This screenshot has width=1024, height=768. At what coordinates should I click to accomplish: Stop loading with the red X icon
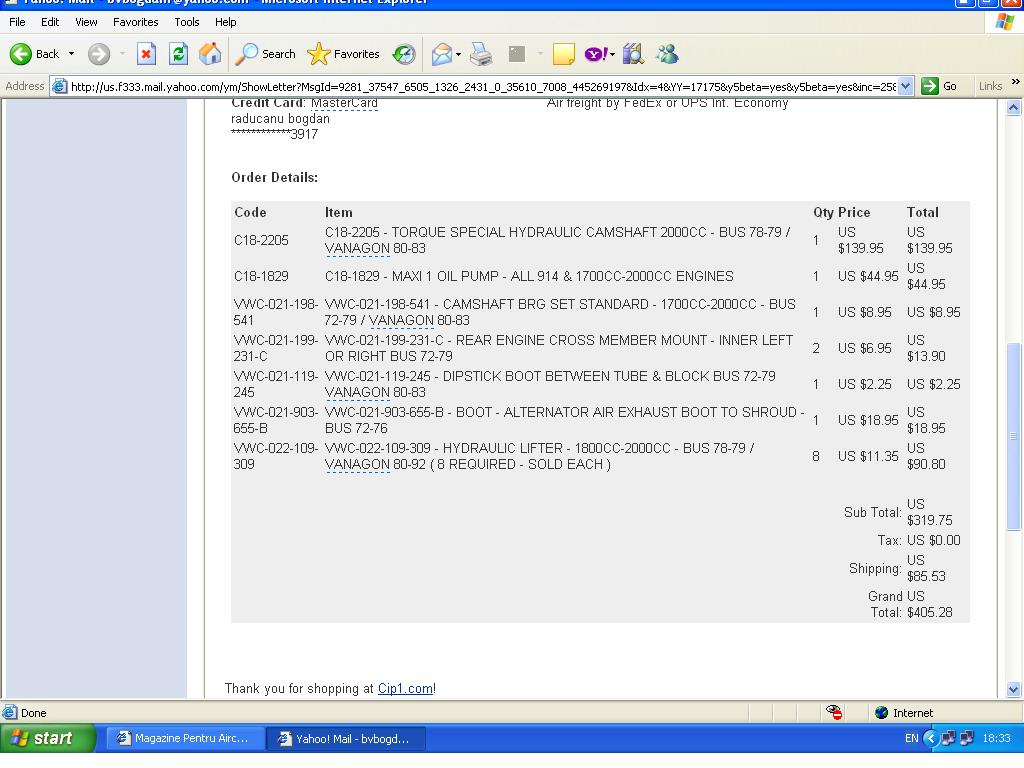tap(146, 54)
